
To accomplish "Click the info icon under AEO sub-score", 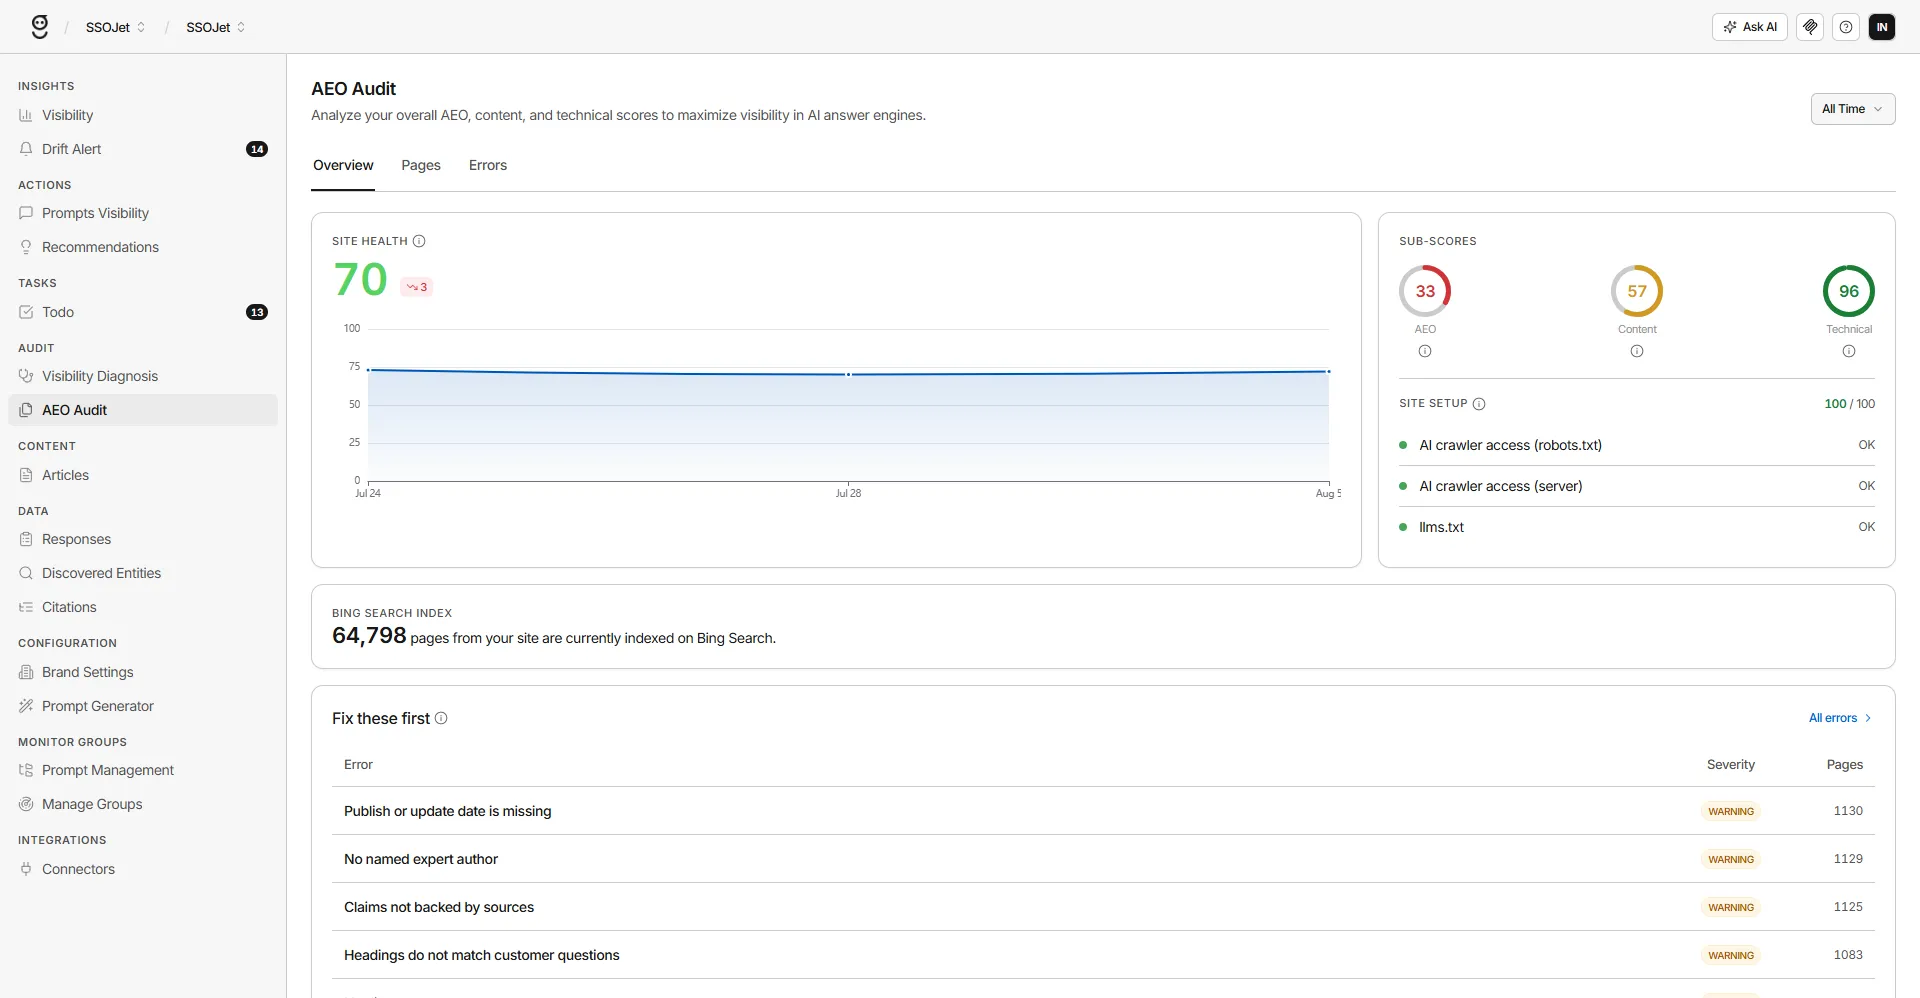I will pyautogui.click(x=1425, y=351).
